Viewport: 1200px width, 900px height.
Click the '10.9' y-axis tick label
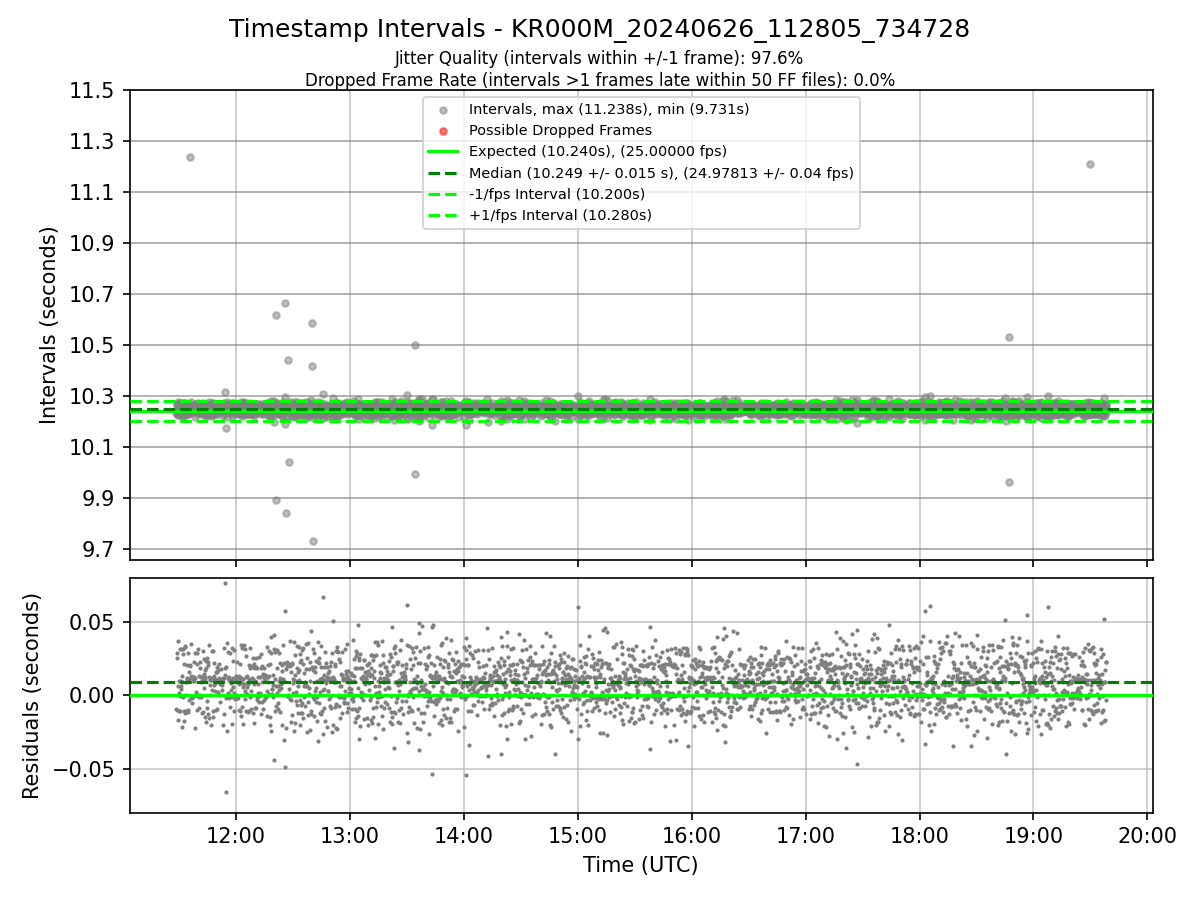94,244
